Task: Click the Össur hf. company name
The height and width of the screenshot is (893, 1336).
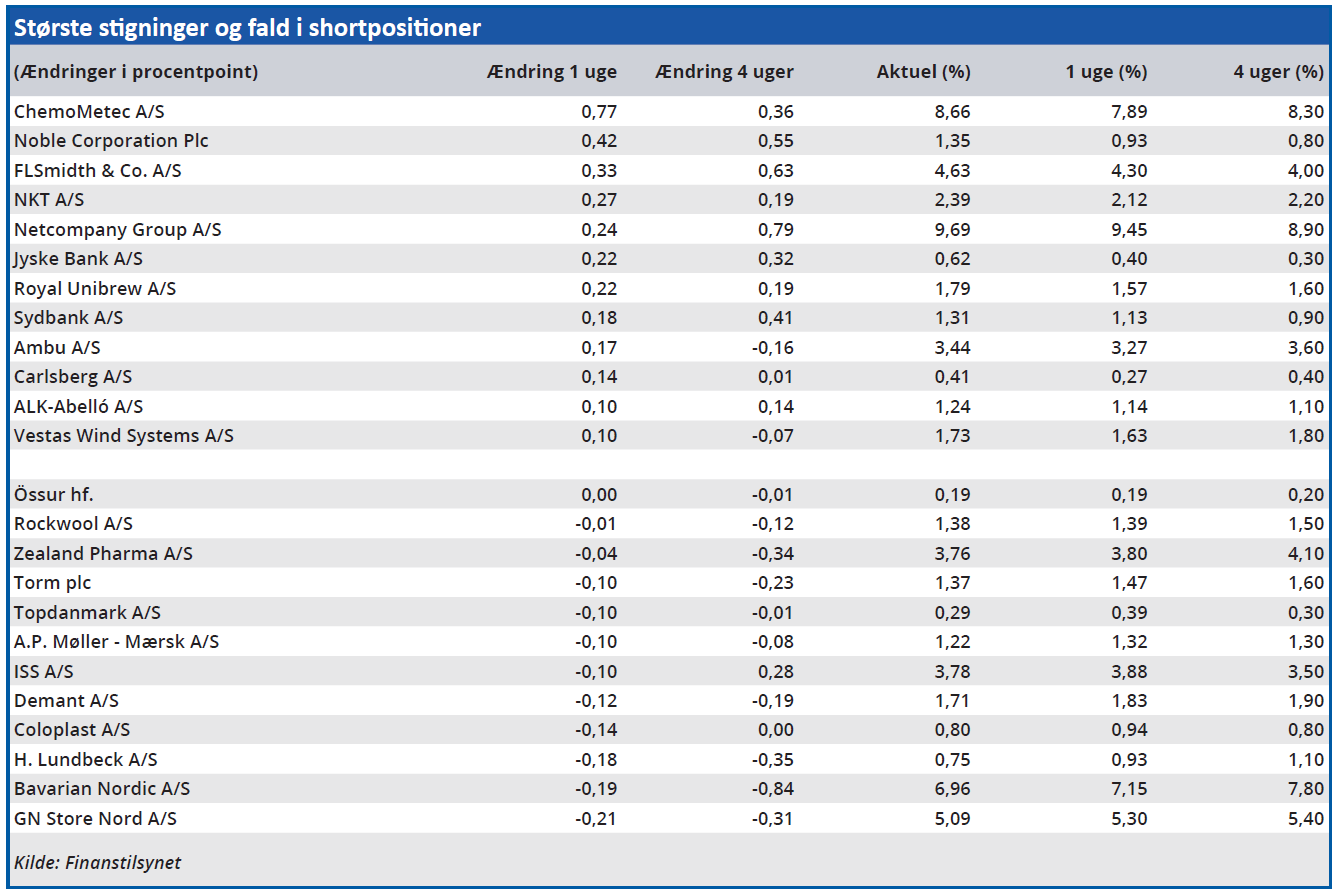Action: [54, 495]
